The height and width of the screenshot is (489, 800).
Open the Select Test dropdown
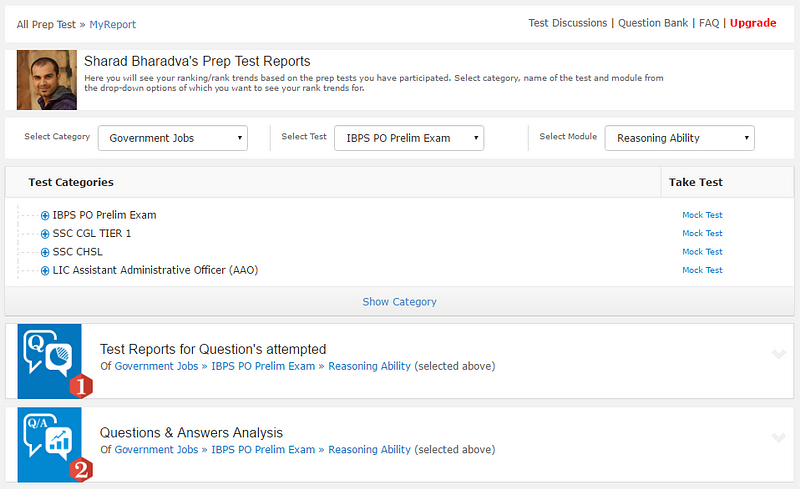tap(409, 138)
